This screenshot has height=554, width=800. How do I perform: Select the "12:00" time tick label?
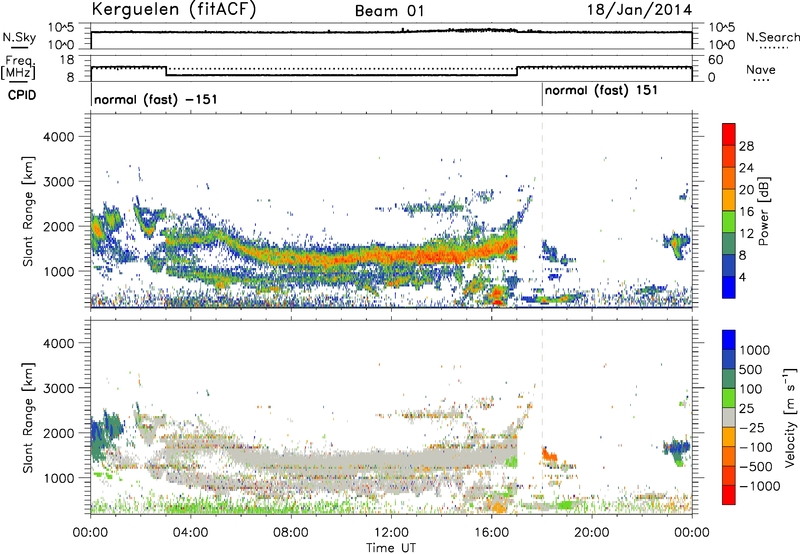[391, 533]
